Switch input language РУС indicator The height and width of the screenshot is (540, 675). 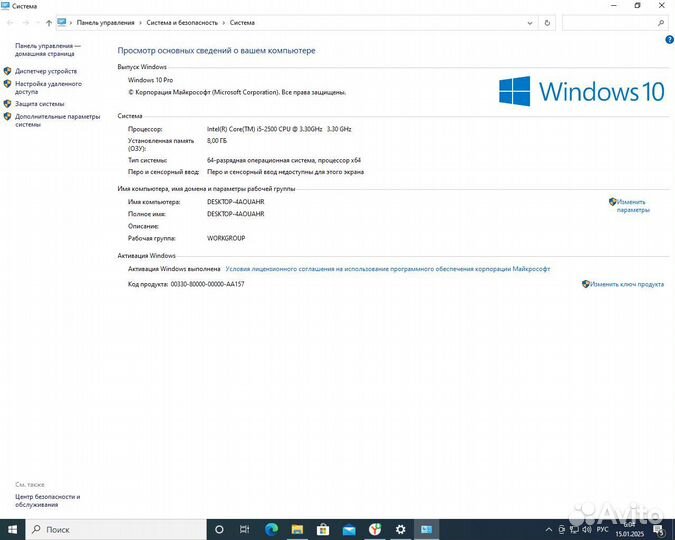click(x=603, y=529)
